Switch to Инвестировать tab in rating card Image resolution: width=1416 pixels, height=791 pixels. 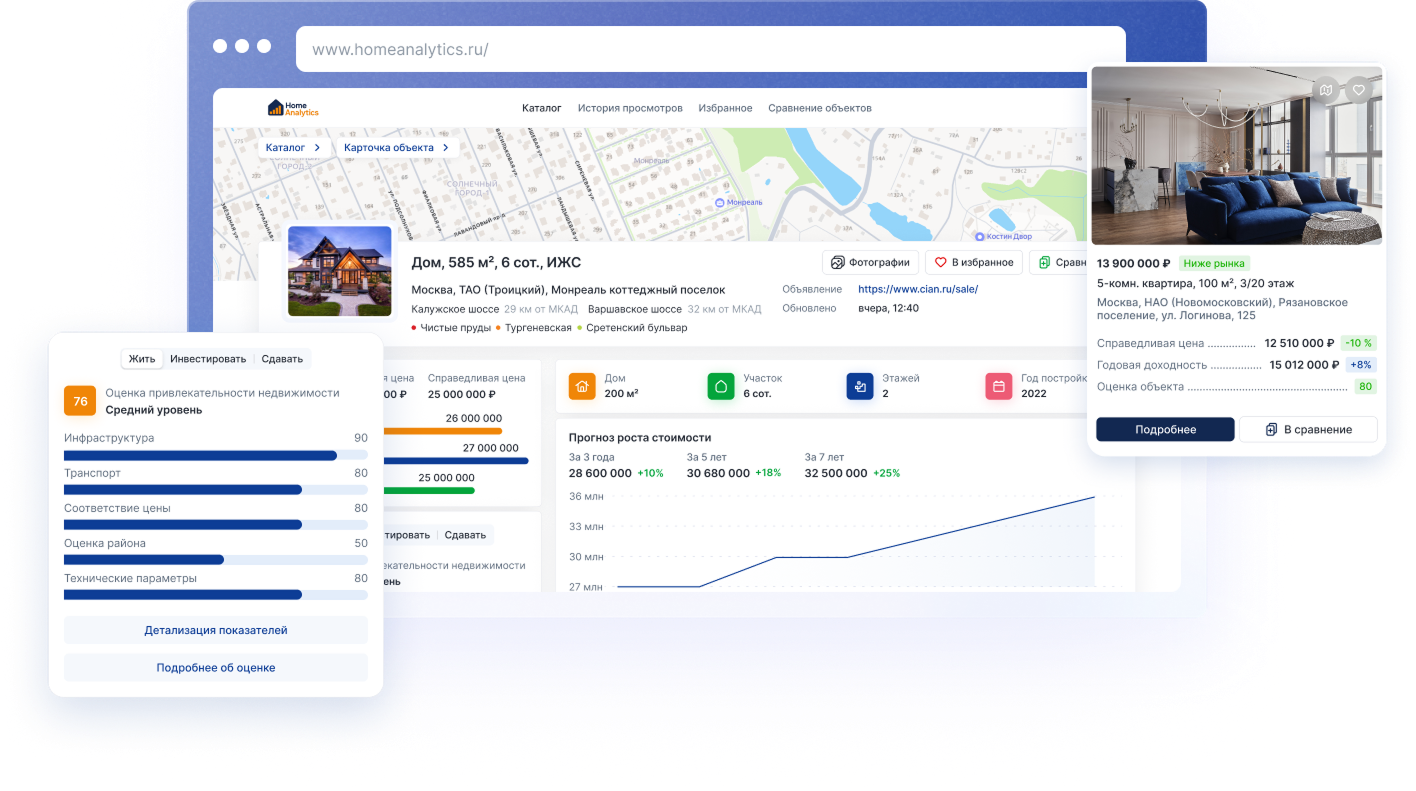click(208, 359)
